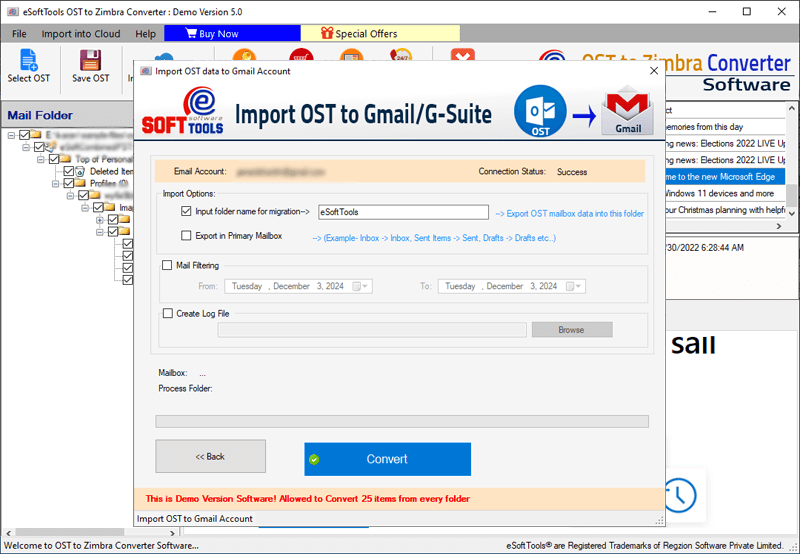Click the Special Offers menu item
Screen dimensions: 800x554
(x=380, y=34)
